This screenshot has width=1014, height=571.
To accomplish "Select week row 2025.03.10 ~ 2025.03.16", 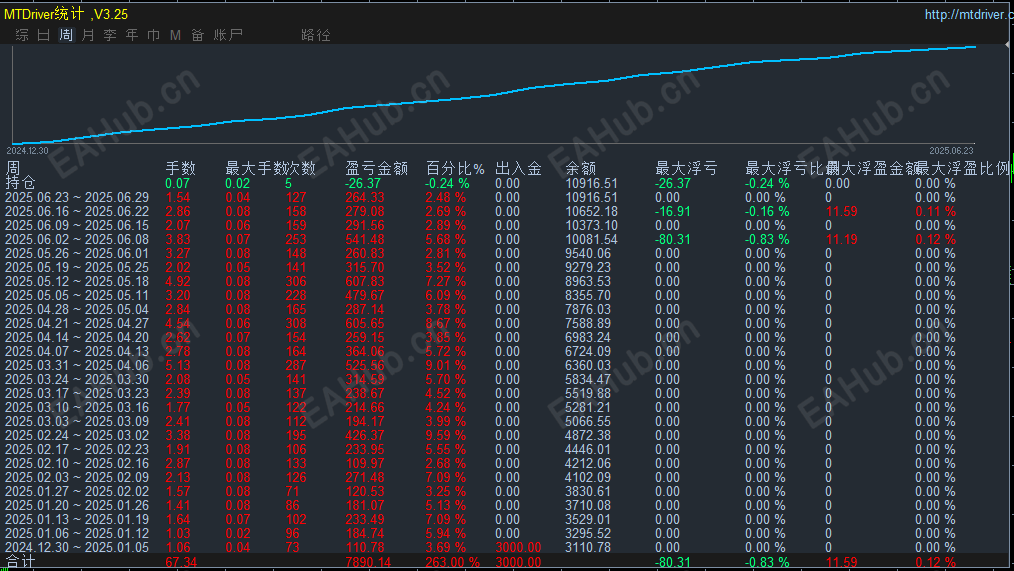I will click(77, 407).
